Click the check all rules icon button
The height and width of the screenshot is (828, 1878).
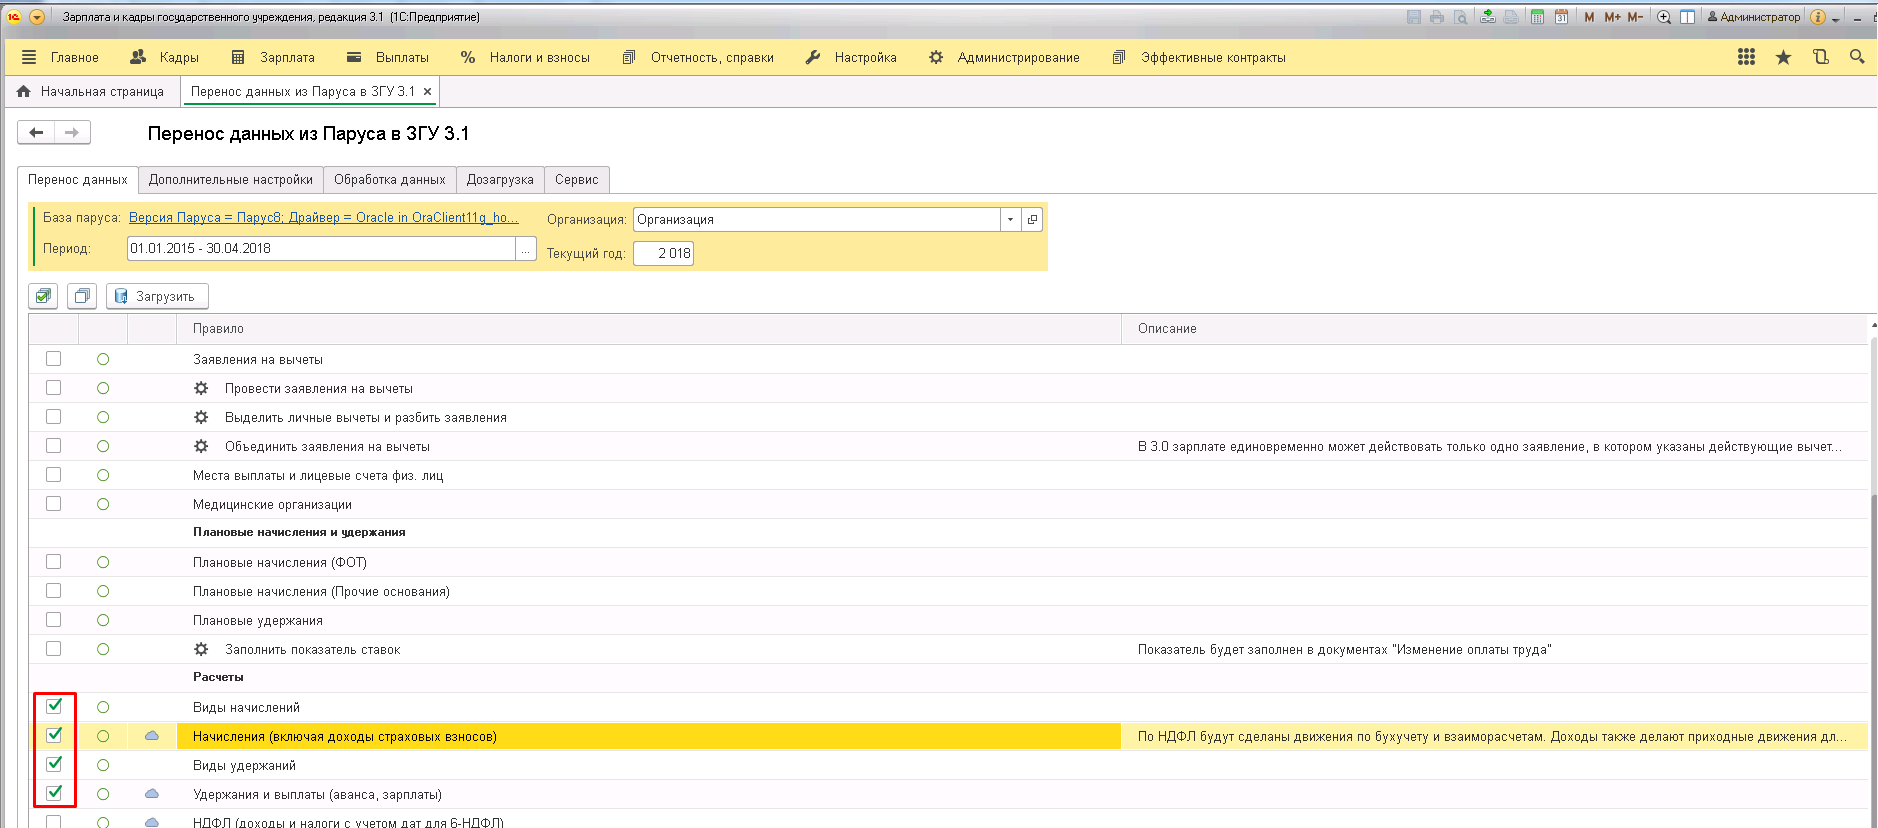[x=43, y=296]
